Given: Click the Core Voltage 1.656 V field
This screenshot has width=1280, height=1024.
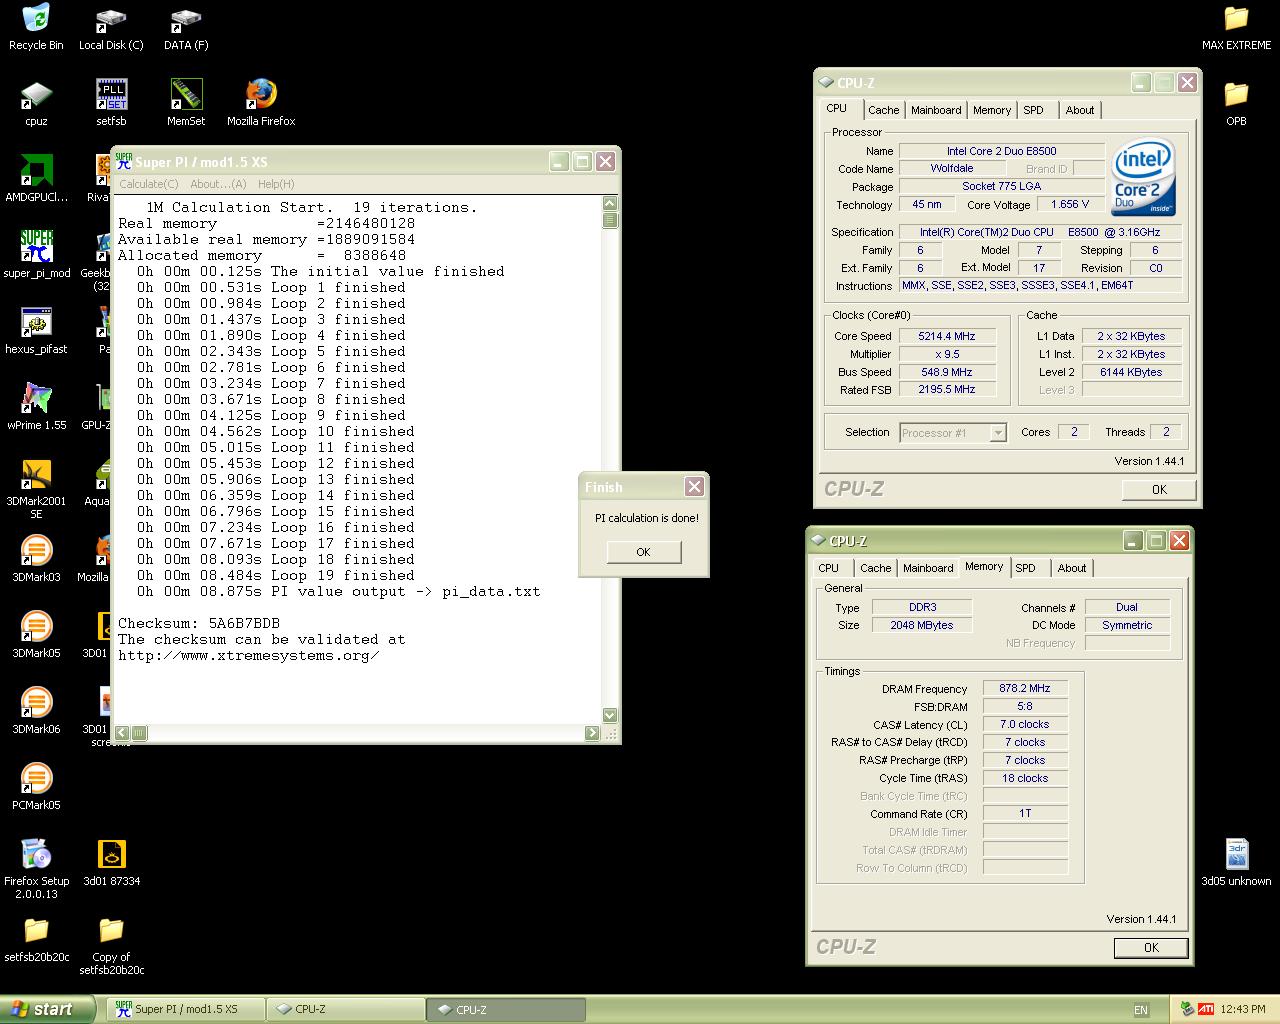Looking at the screenshot, I should (1070, 204).
